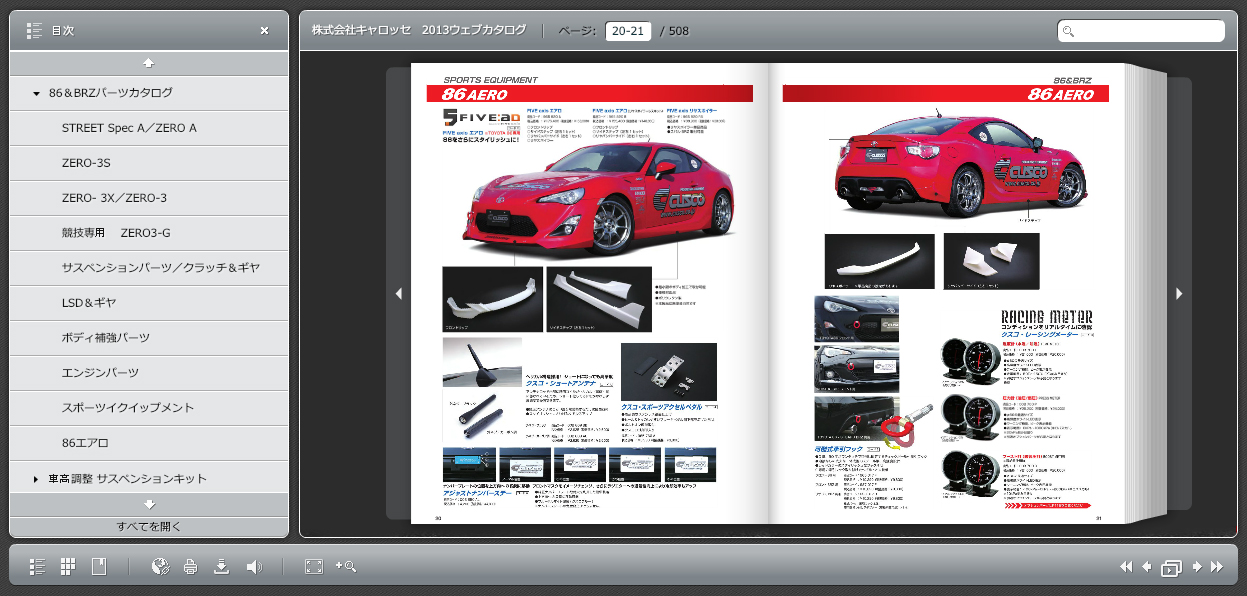
Task: Show the page thumbnails grid view
Action: coord(68,567)
